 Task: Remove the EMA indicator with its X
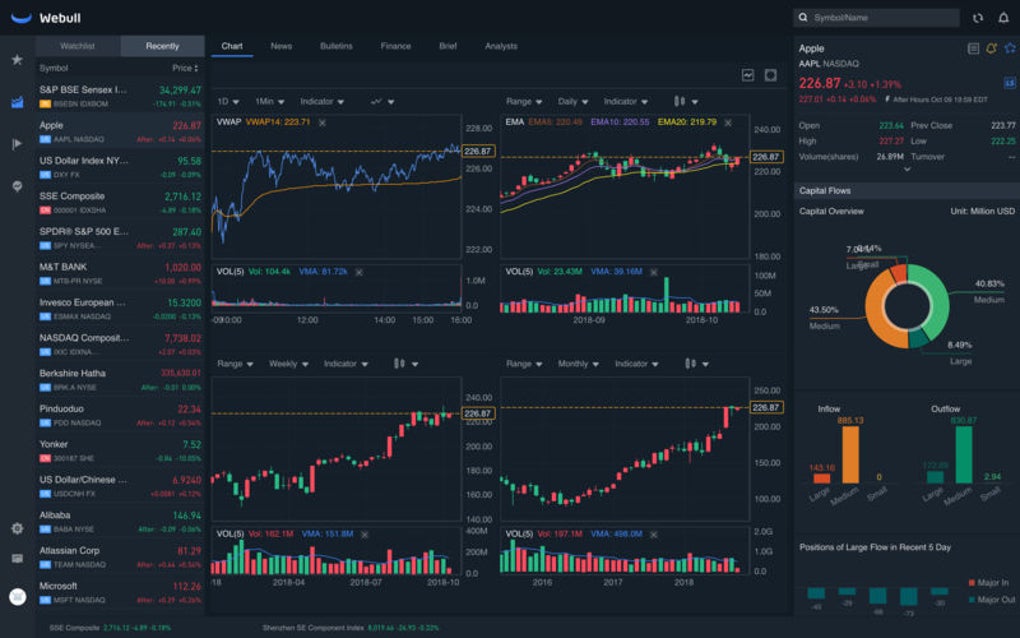(x=728, y=122)
